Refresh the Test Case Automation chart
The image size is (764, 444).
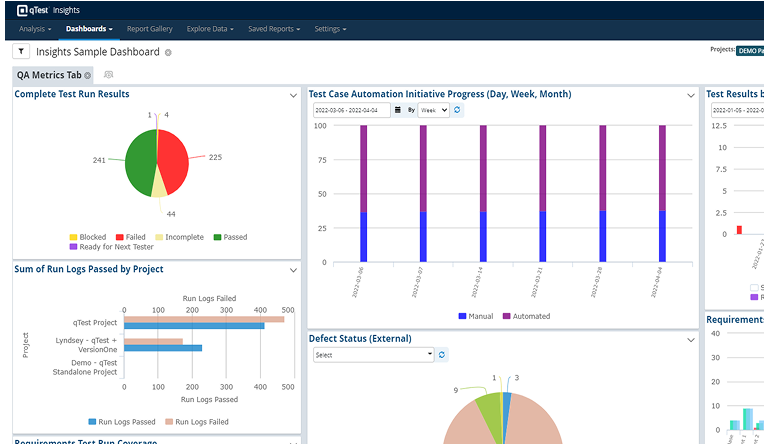(x=458, y=110)
